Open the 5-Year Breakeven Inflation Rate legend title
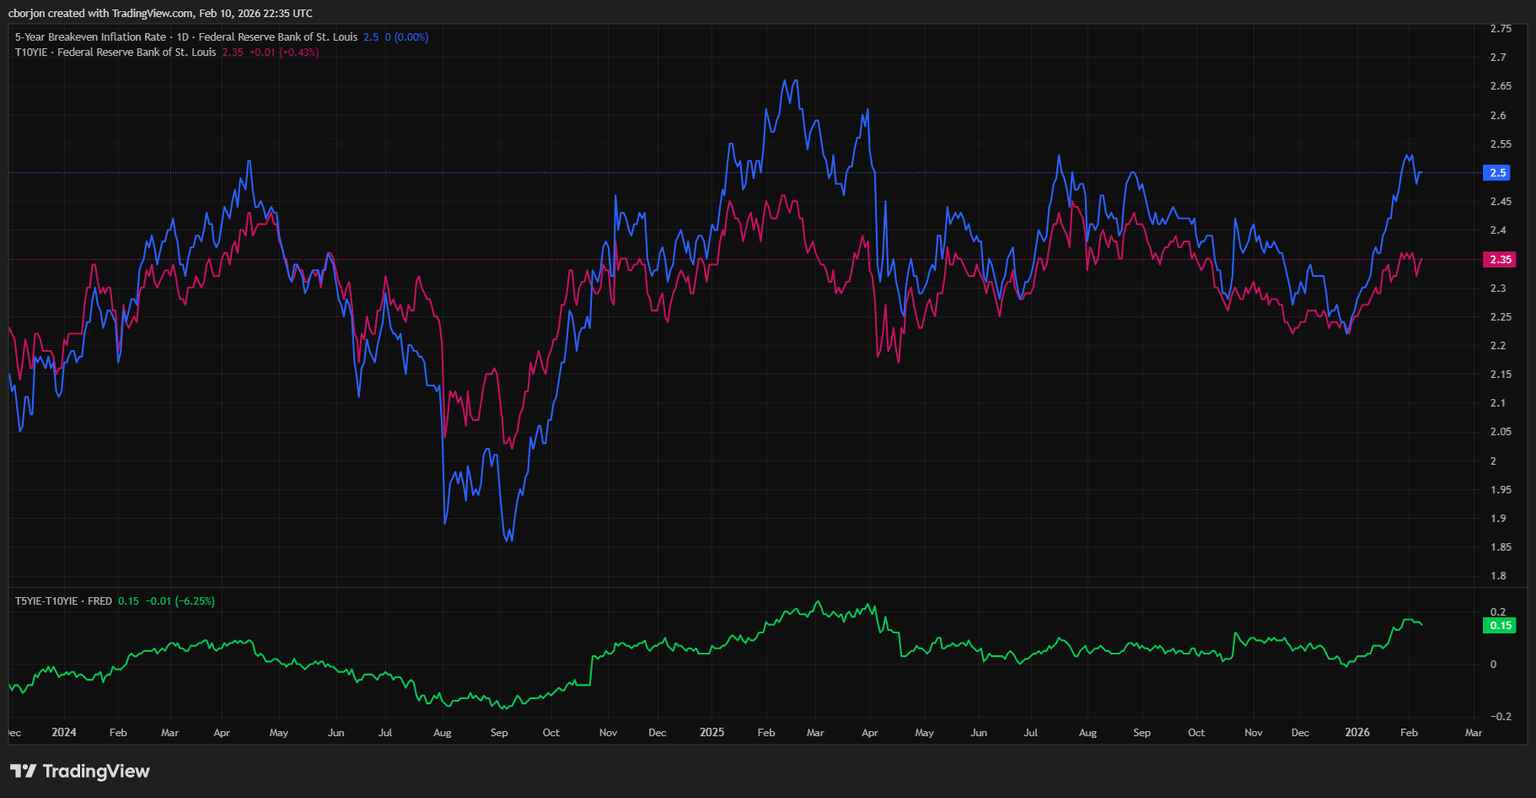 (x=90, y=37)
